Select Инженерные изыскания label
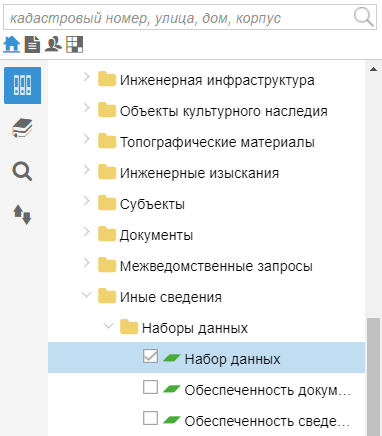Image resolution: width=382 pixels, height=436 pixels. pyautogui.click(x=199, y=173)
